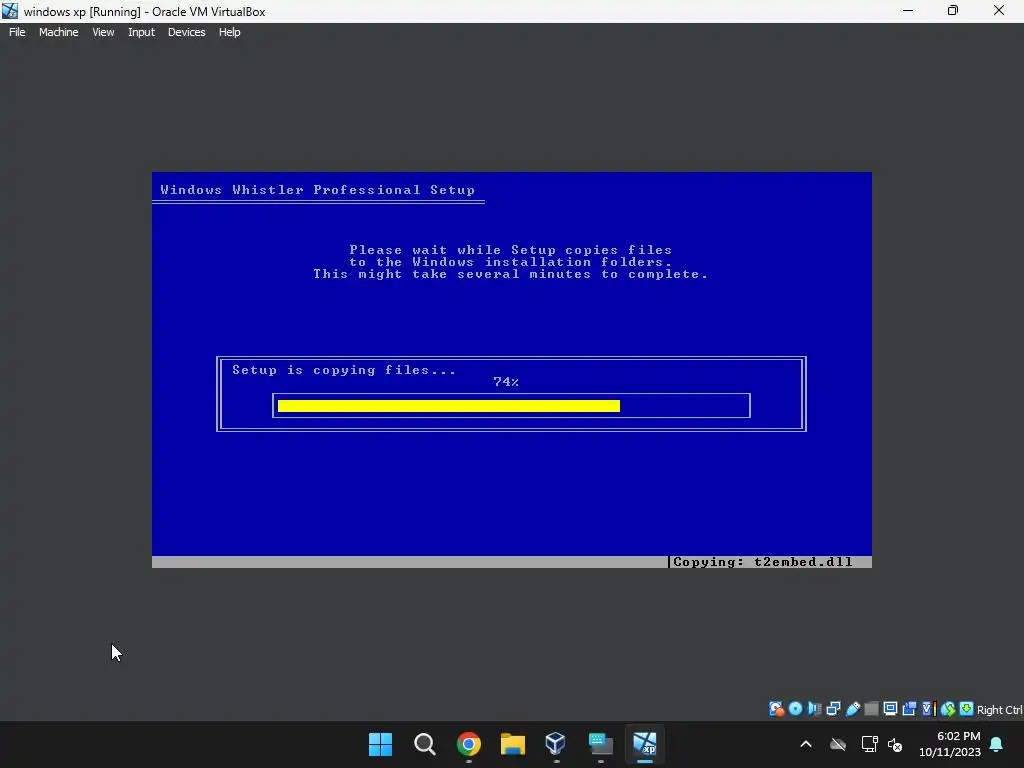The image size is (1024, 768).
Task: Click the shared folders status icon
Action: pyautogui.click(x=871, y=709)
